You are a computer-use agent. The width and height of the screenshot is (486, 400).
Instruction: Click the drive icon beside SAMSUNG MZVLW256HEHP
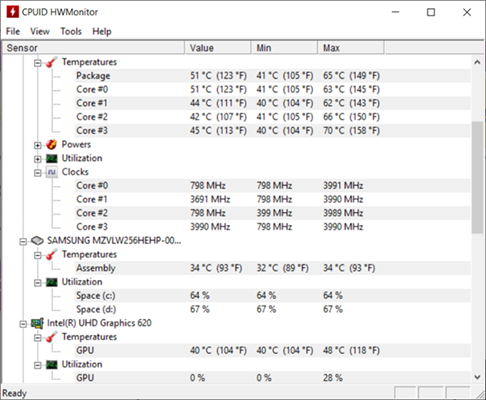(x=37, y=240)
